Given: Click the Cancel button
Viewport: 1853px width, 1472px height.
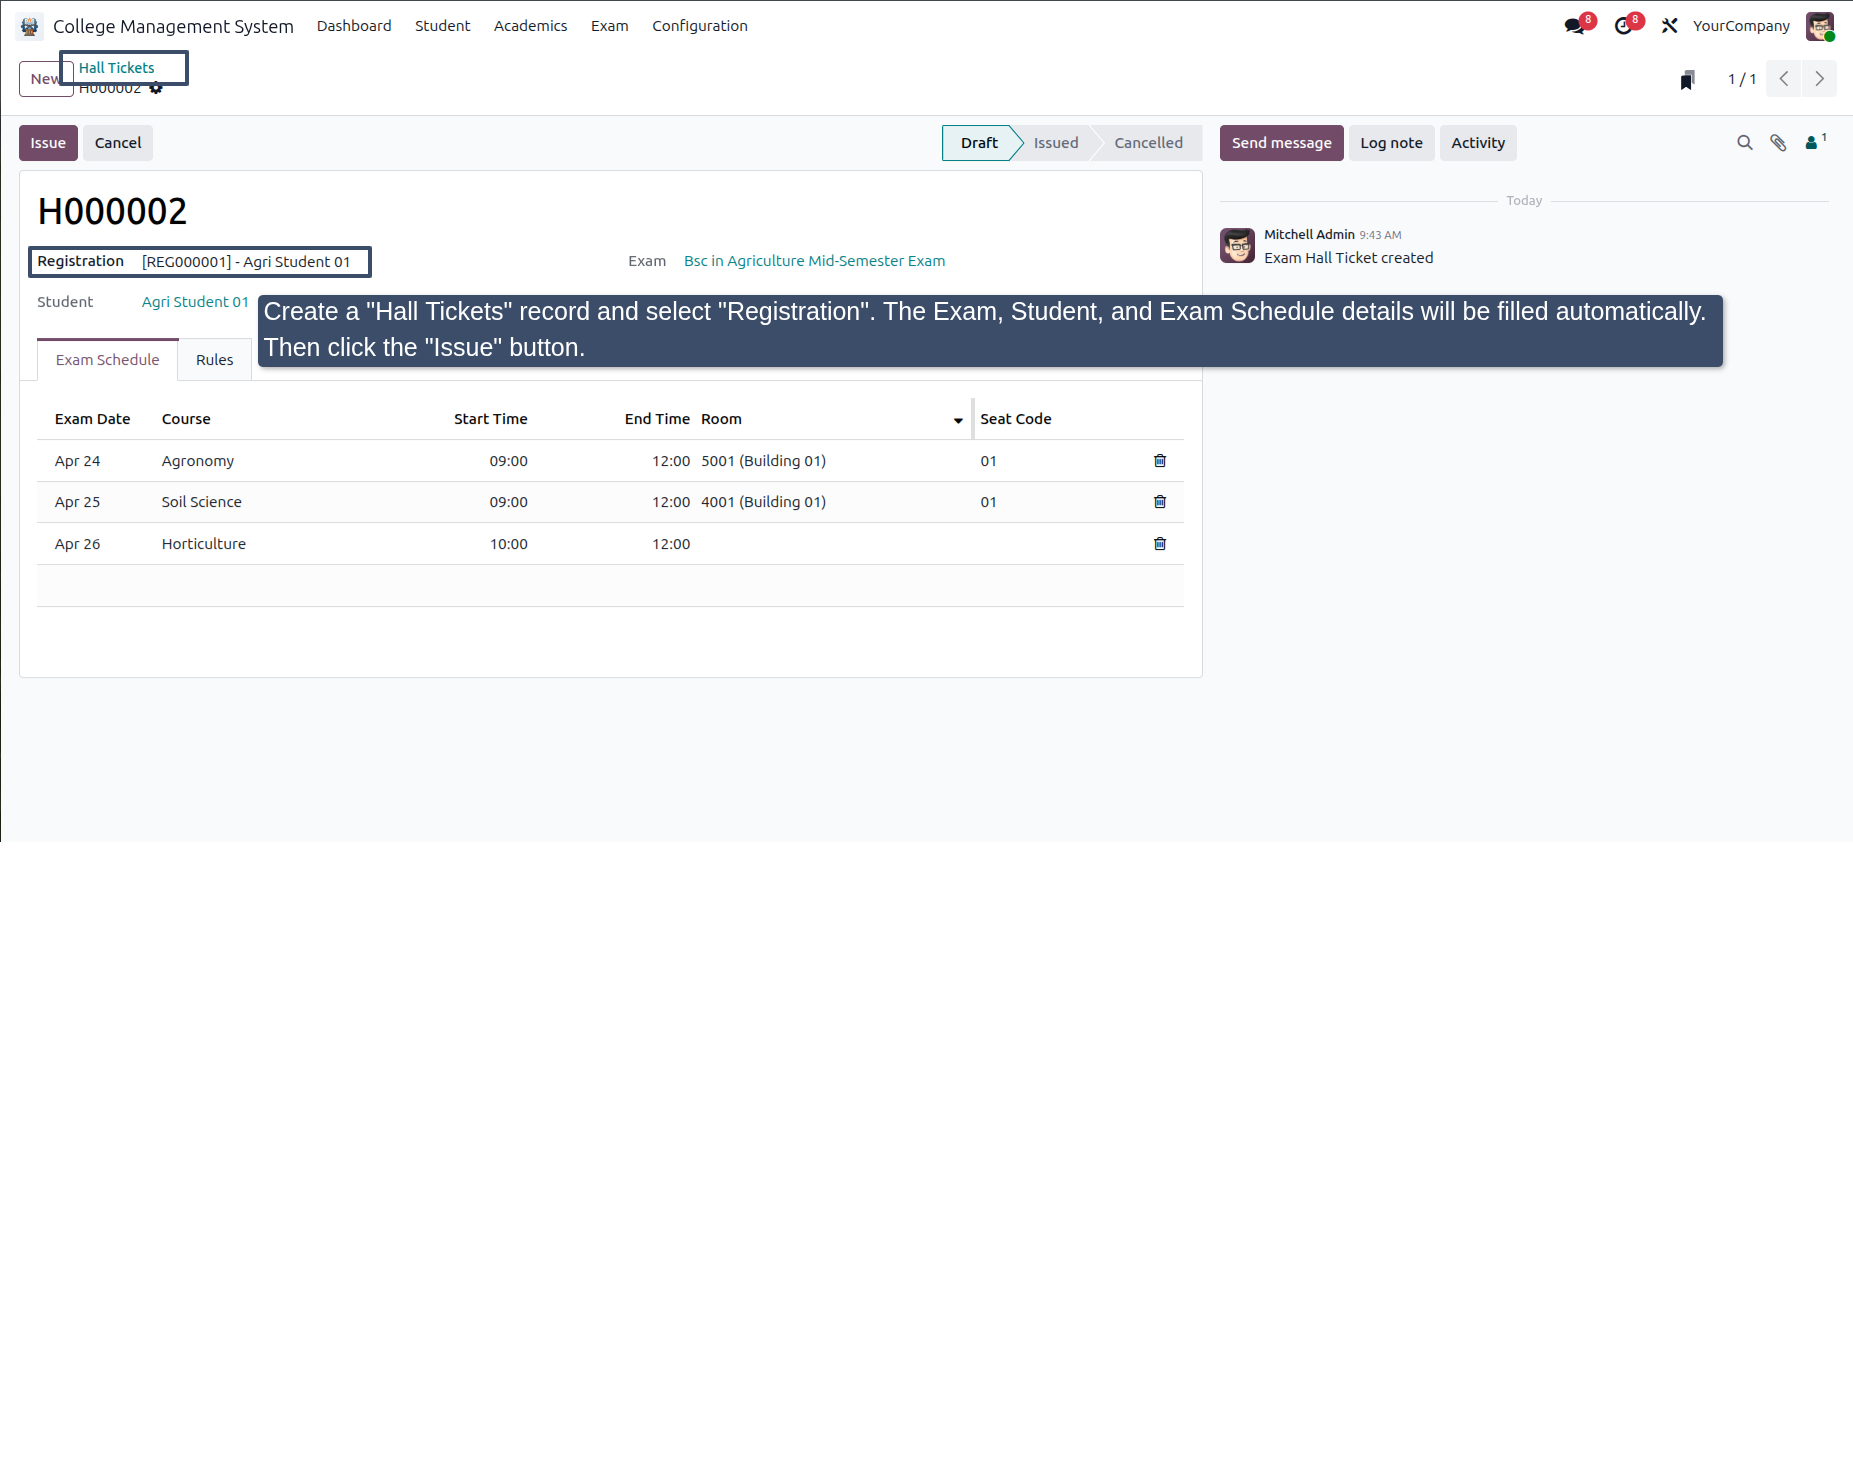Looking at the screenshot, I should tap(118, 143).
